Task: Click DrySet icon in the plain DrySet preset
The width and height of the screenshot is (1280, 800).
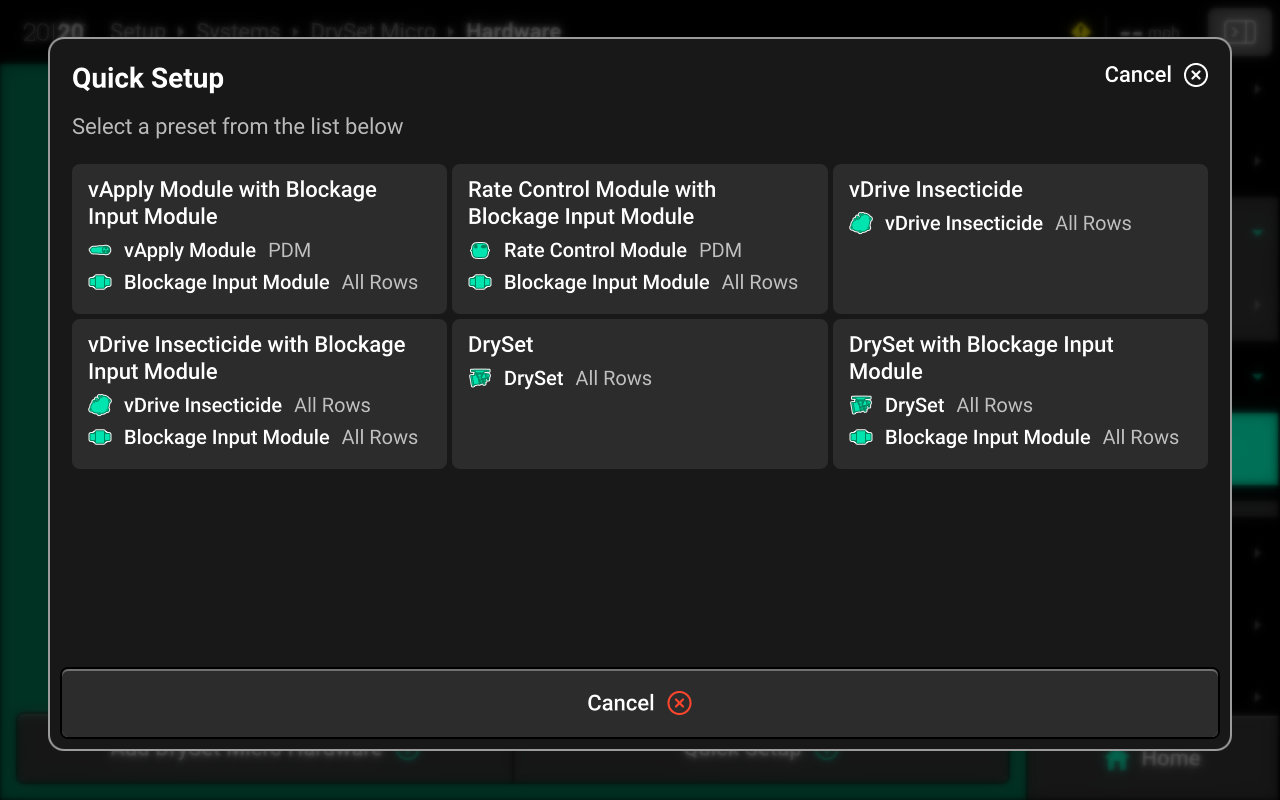Action: pyautogui.click(x=480, y=378)
